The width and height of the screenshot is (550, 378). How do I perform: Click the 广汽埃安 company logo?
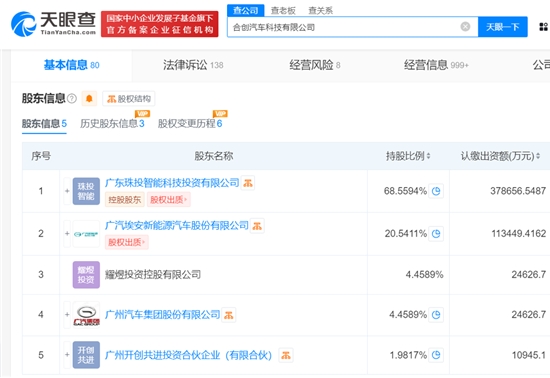point(86,234)
